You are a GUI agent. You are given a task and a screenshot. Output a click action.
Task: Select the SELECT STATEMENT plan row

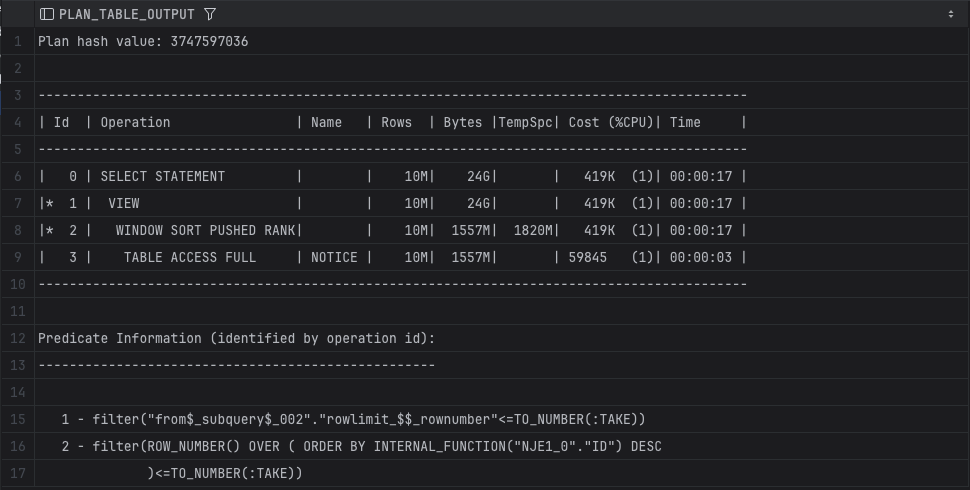click(x=502, y=176)
